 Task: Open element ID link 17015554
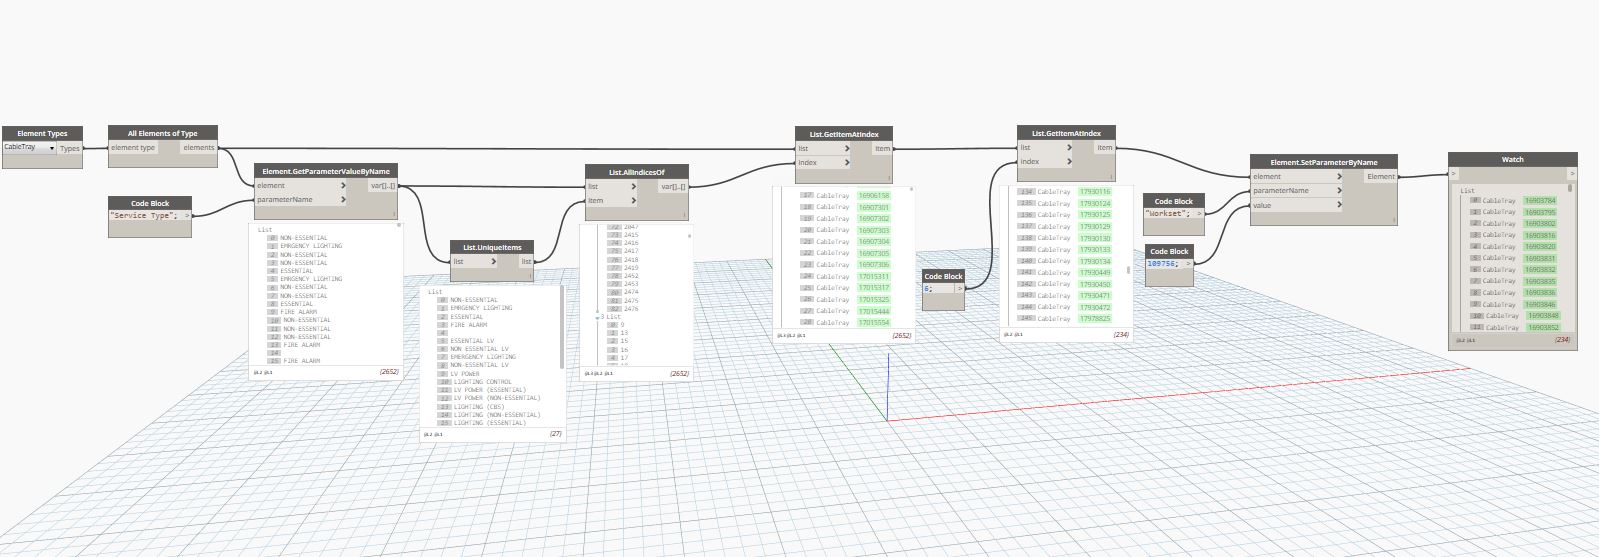pos(873,322)
